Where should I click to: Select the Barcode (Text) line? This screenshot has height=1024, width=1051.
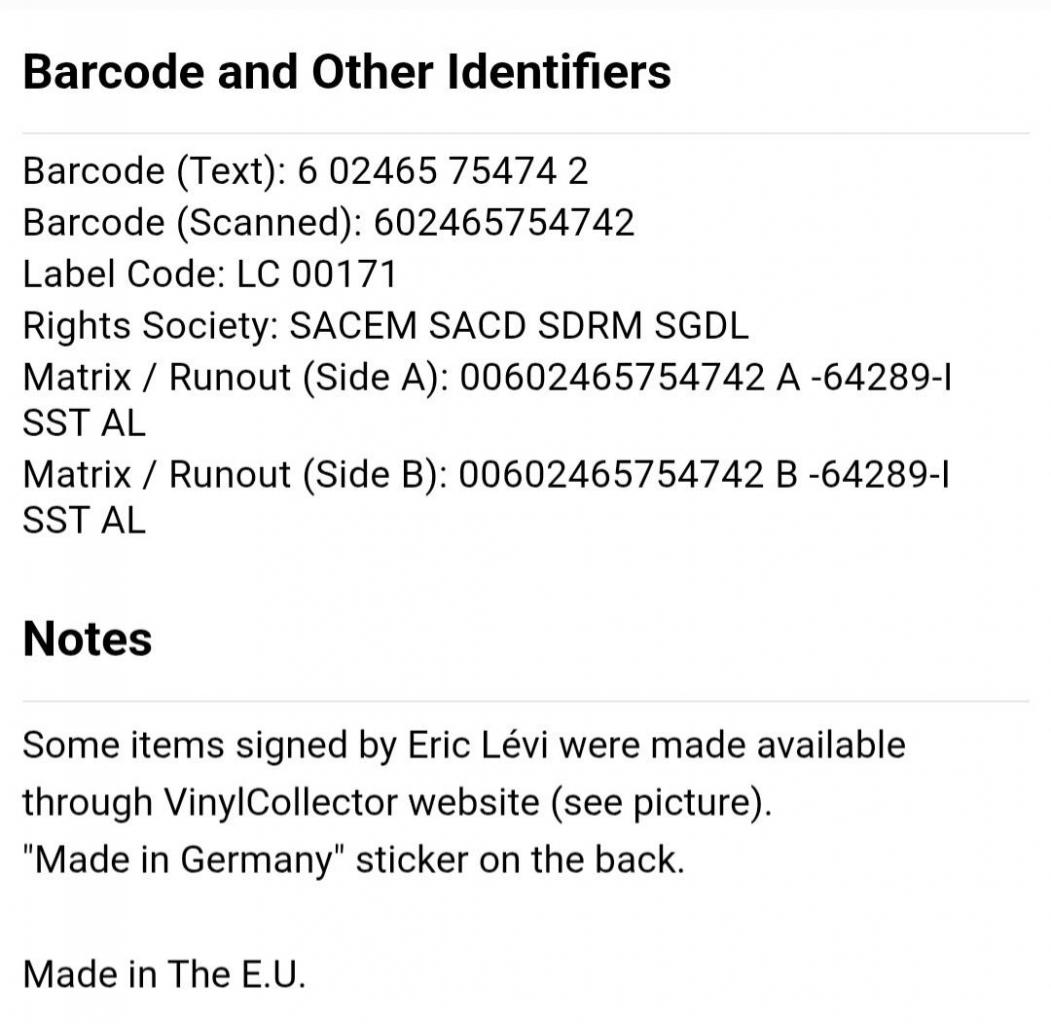point(306,171)
